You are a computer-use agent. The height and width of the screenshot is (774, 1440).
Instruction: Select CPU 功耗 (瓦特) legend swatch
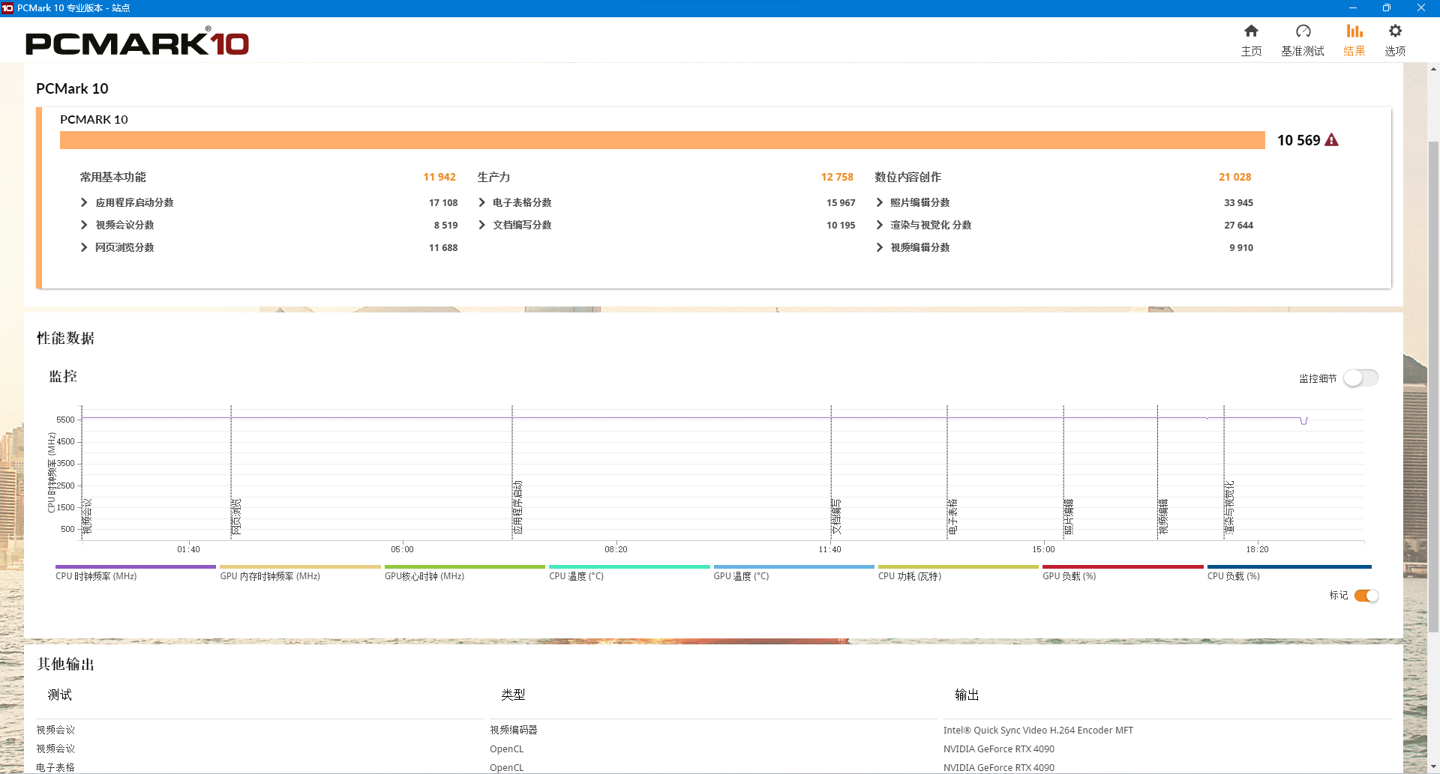(x=958, y=567)
